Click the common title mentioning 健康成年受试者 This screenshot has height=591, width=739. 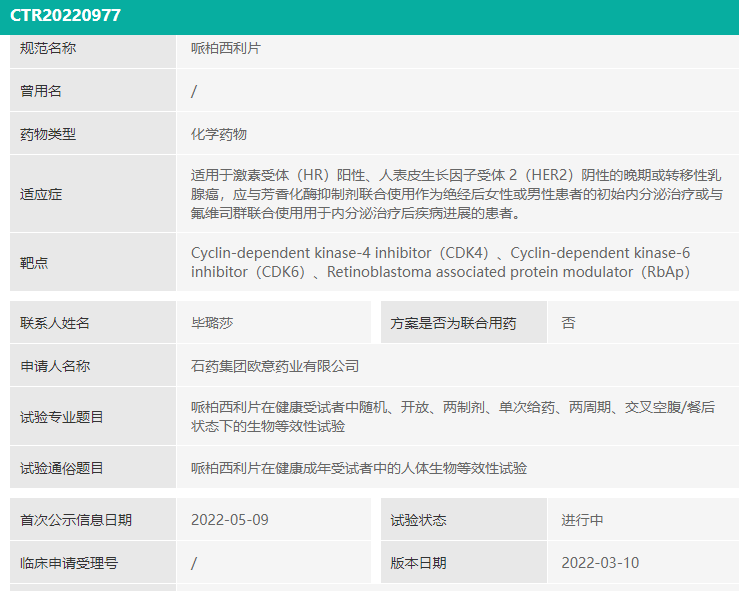(x=359, y=468)
